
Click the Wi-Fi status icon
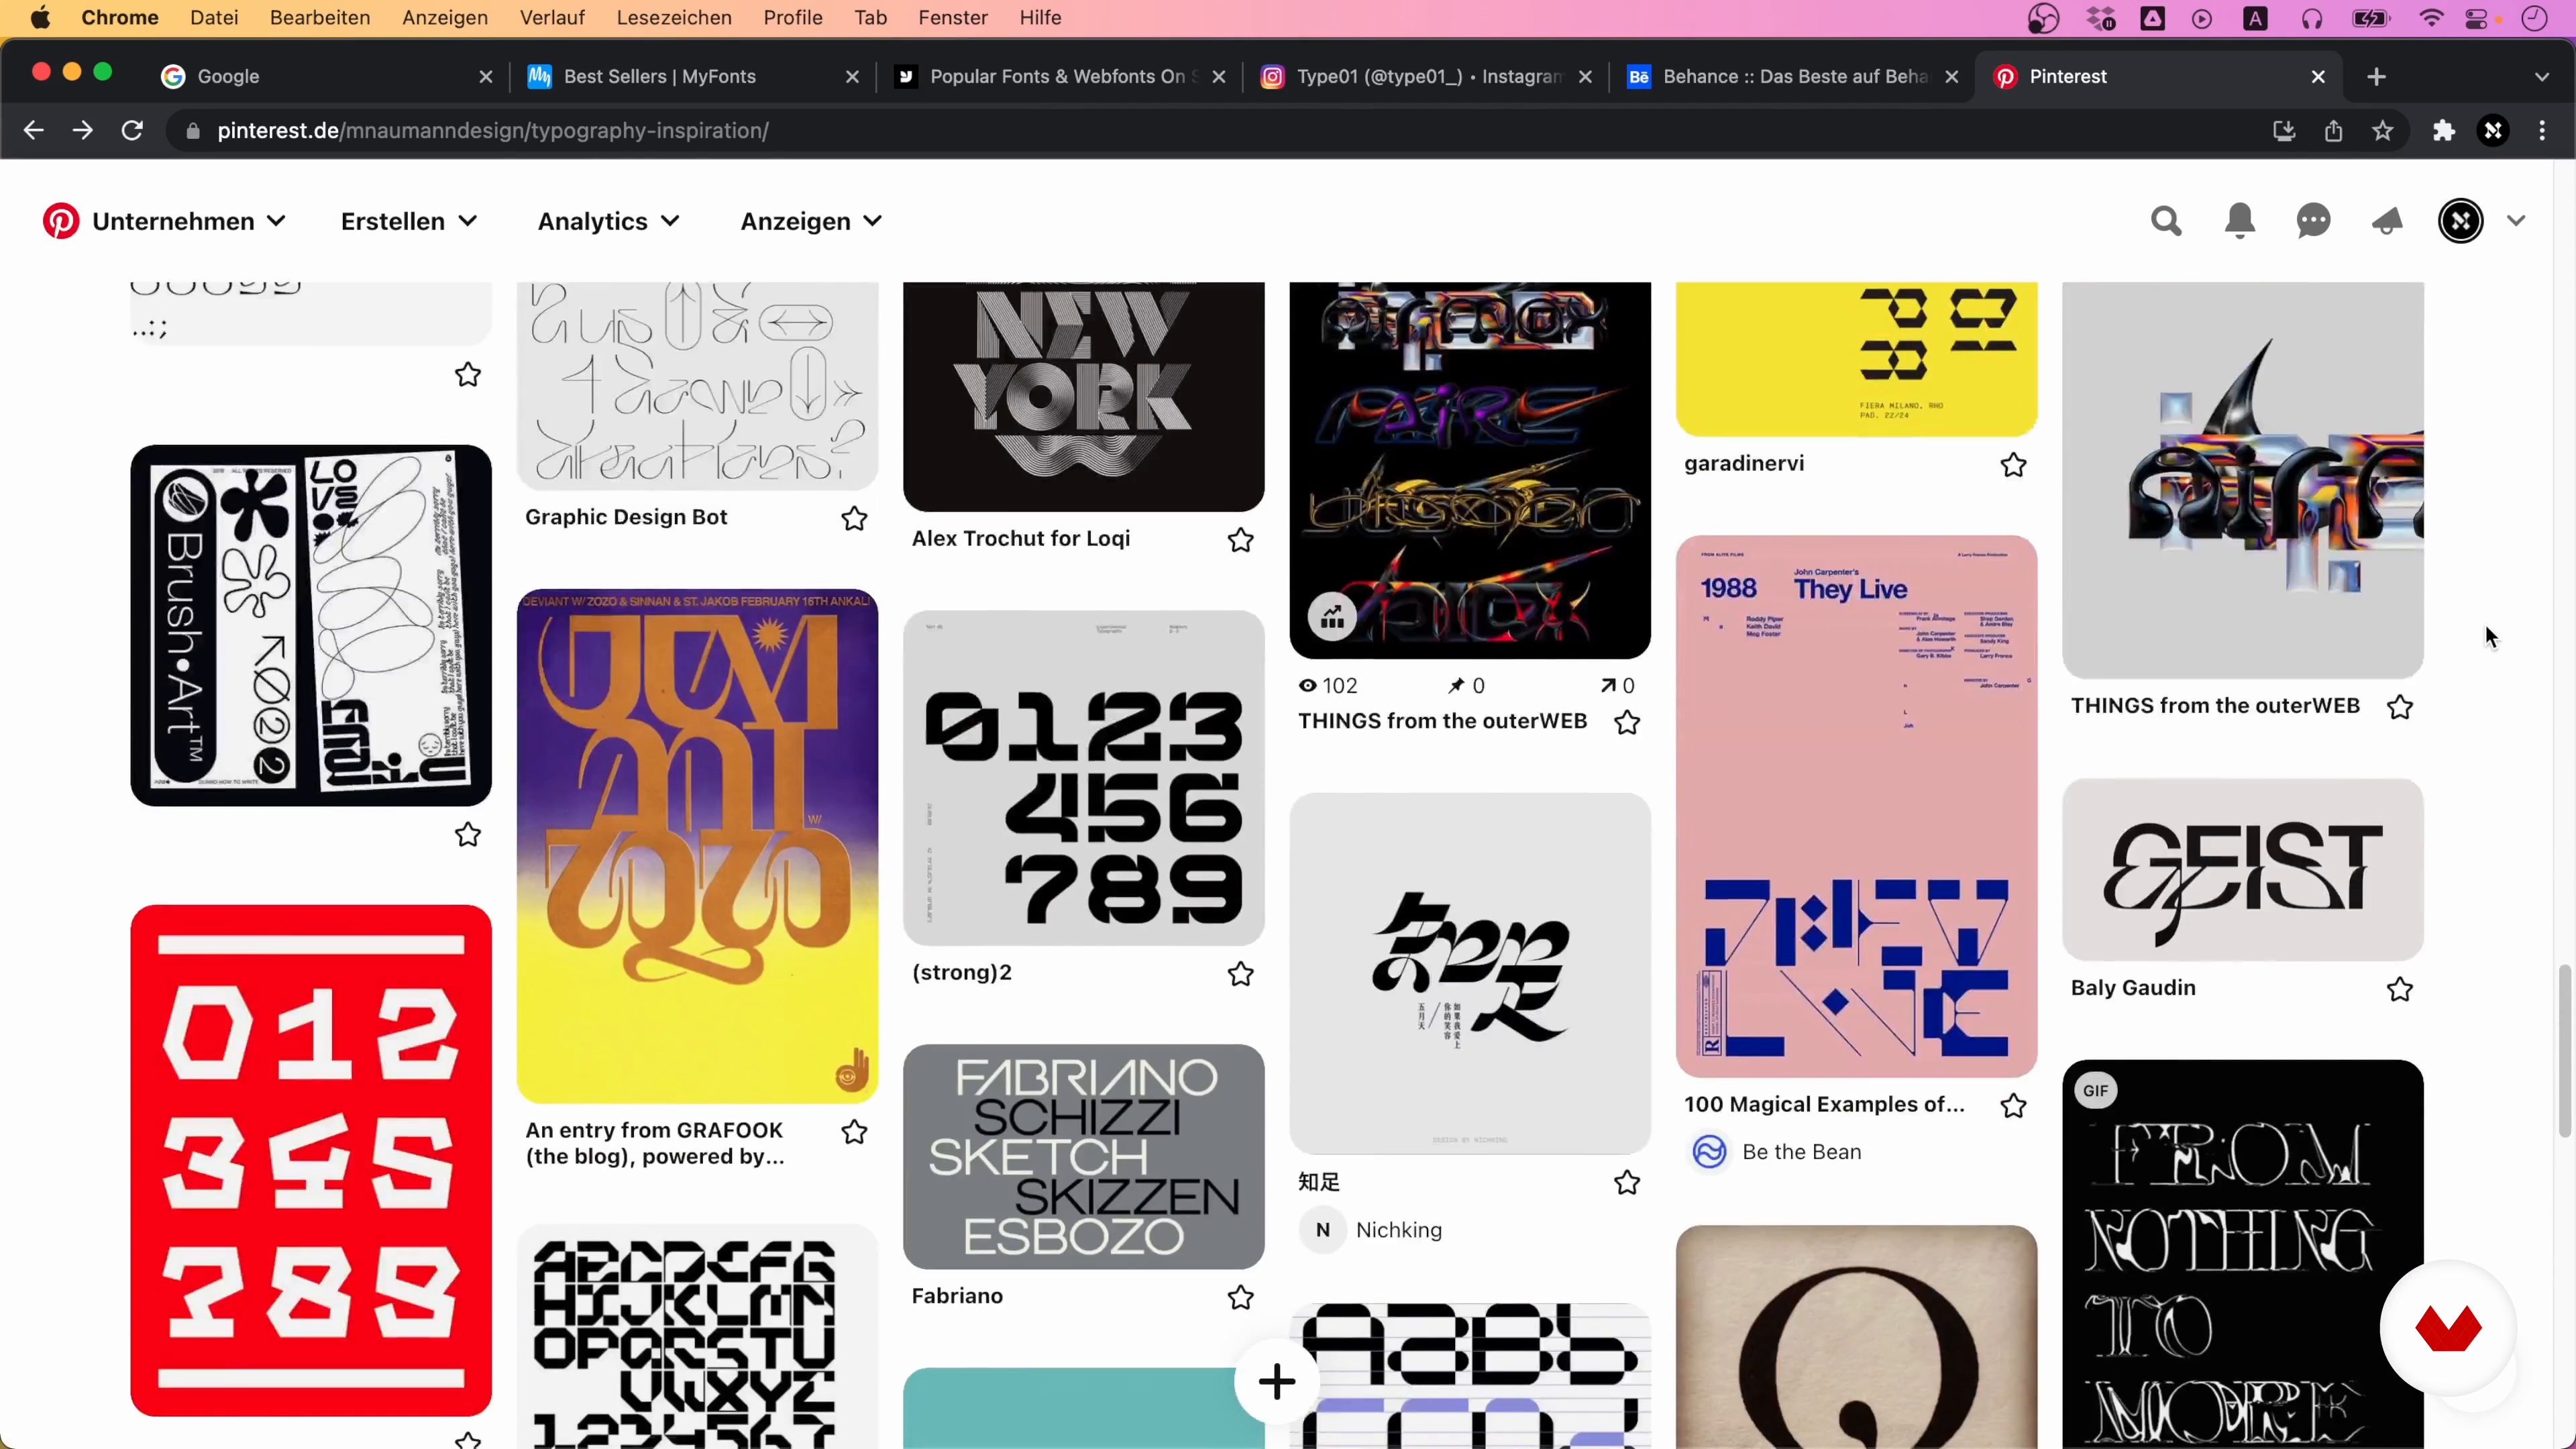pos(2431,18)
